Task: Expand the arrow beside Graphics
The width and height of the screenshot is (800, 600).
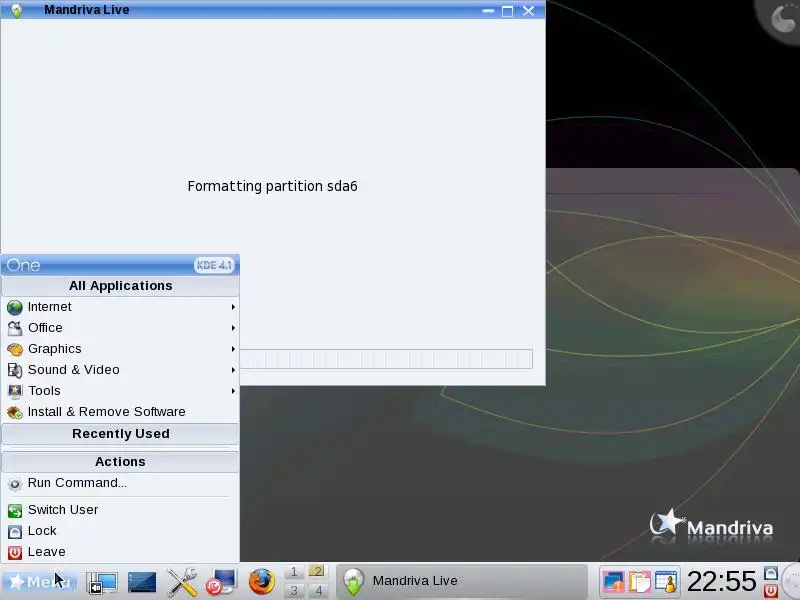Action: coord(233,349)
